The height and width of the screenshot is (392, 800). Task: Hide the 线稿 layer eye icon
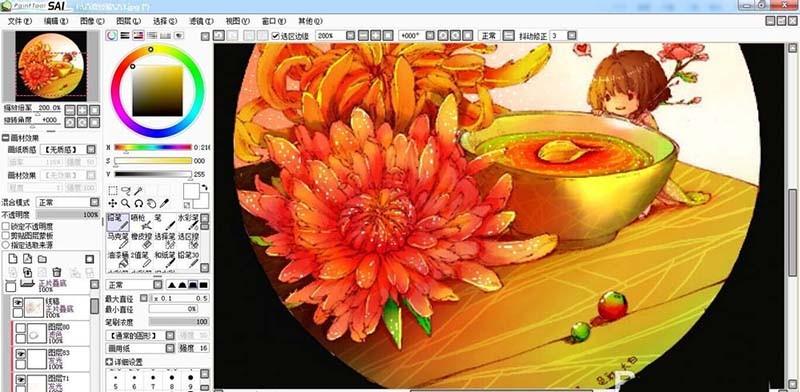[x=18, y=302]
